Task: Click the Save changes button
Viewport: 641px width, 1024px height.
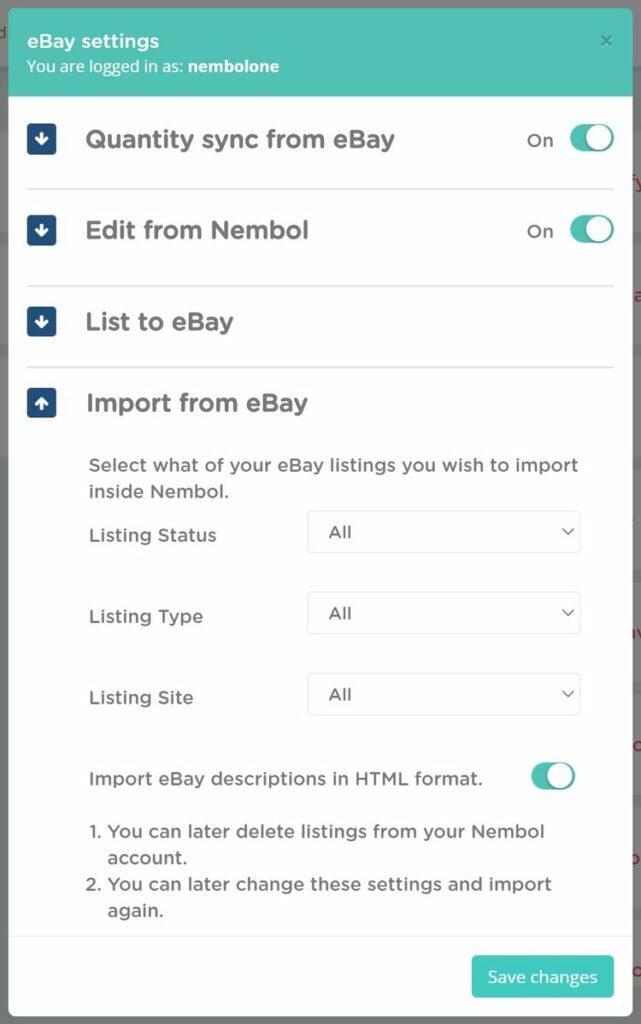Action: [x=541, y=976]
